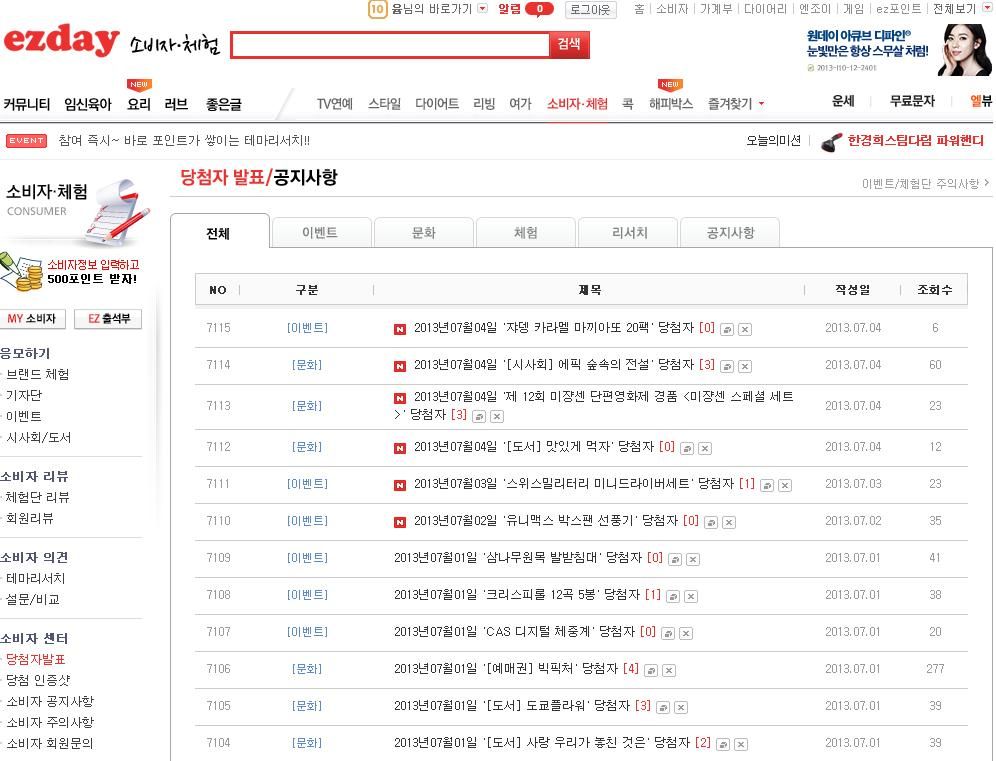Click the level 10 badge beside username
Screen dimensions: 996x761
pos(377,10)
